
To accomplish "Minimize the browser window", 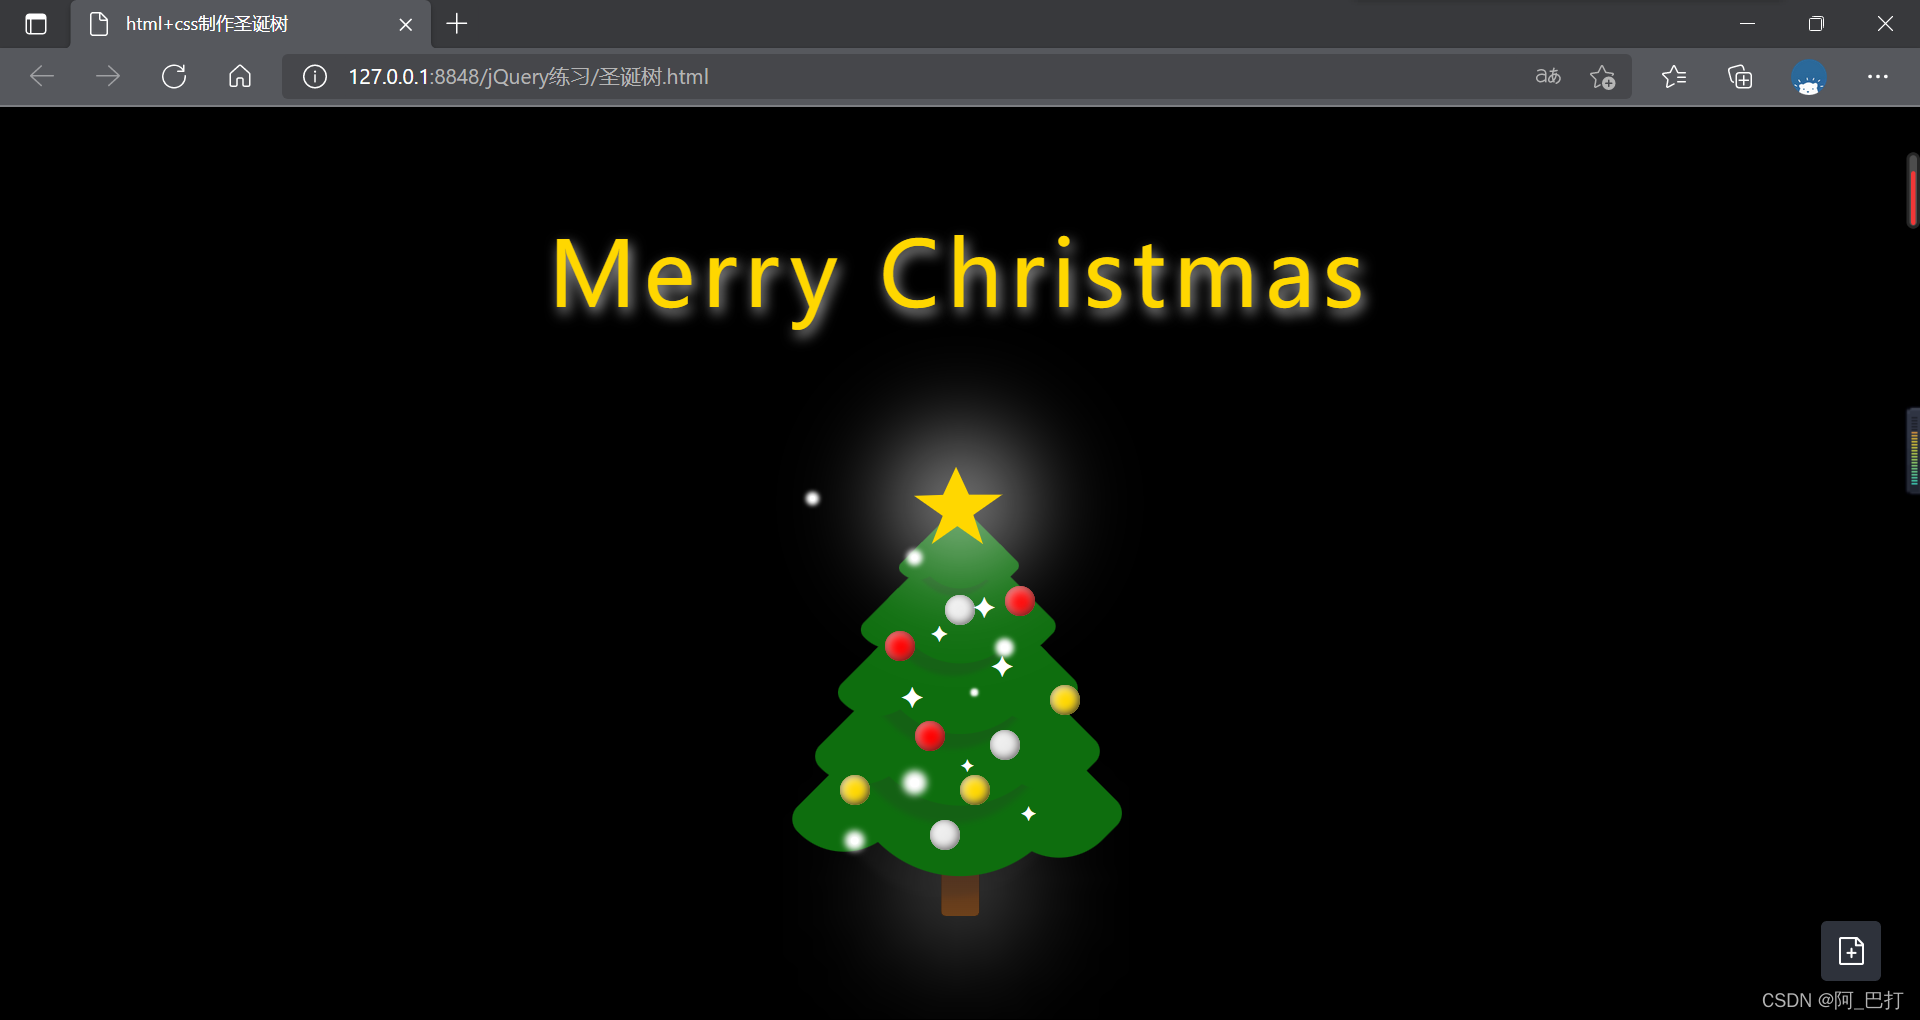I will click(1747, 23).
